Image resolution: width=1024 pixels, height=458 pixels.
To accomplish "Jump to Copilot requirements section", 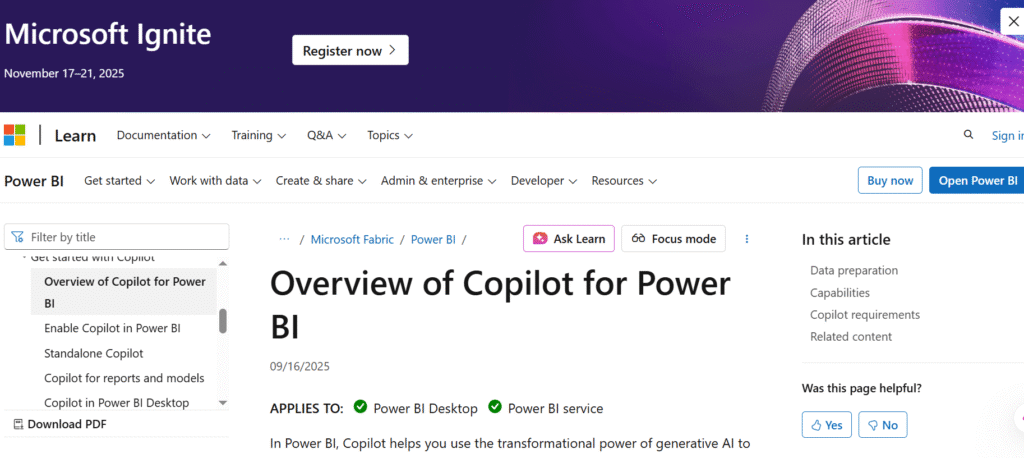I will [865, 314].
